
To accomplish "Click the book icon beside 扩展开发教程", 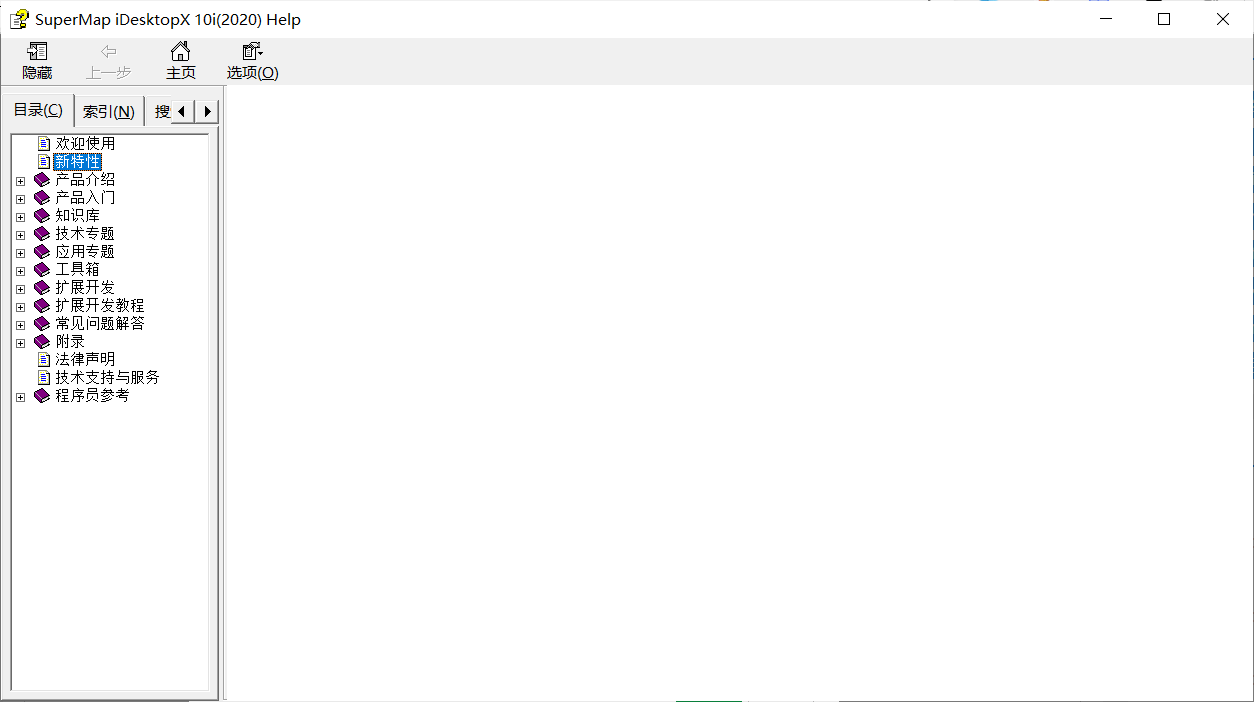I will tap(42, 306).
